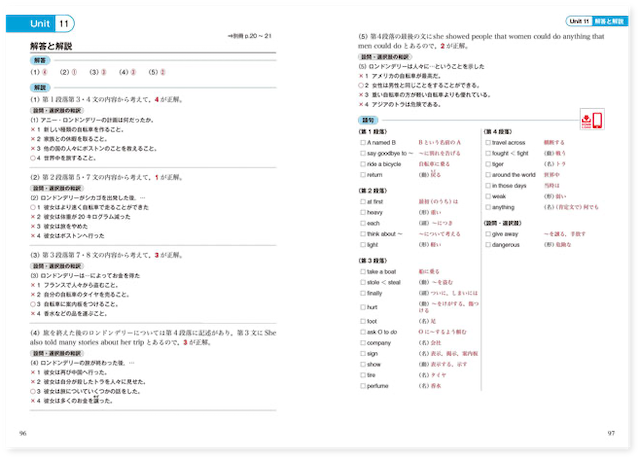Image resolution: width=640 pixels, height=459 pixels.
Task: Tick the checkbox beside "sign"
Action: click(362, 353)
